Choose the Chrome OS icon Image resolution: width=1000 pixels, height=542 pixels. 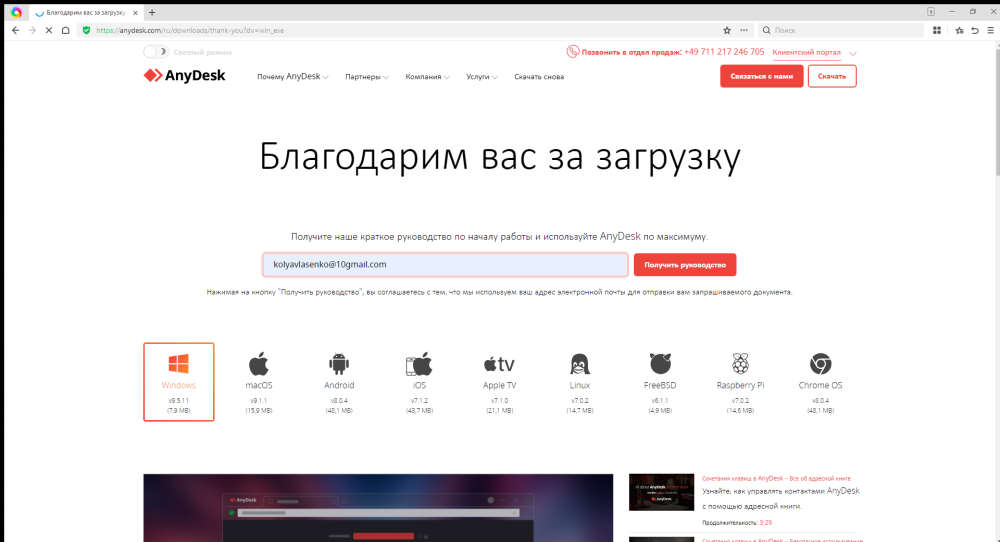pos(821,363)
